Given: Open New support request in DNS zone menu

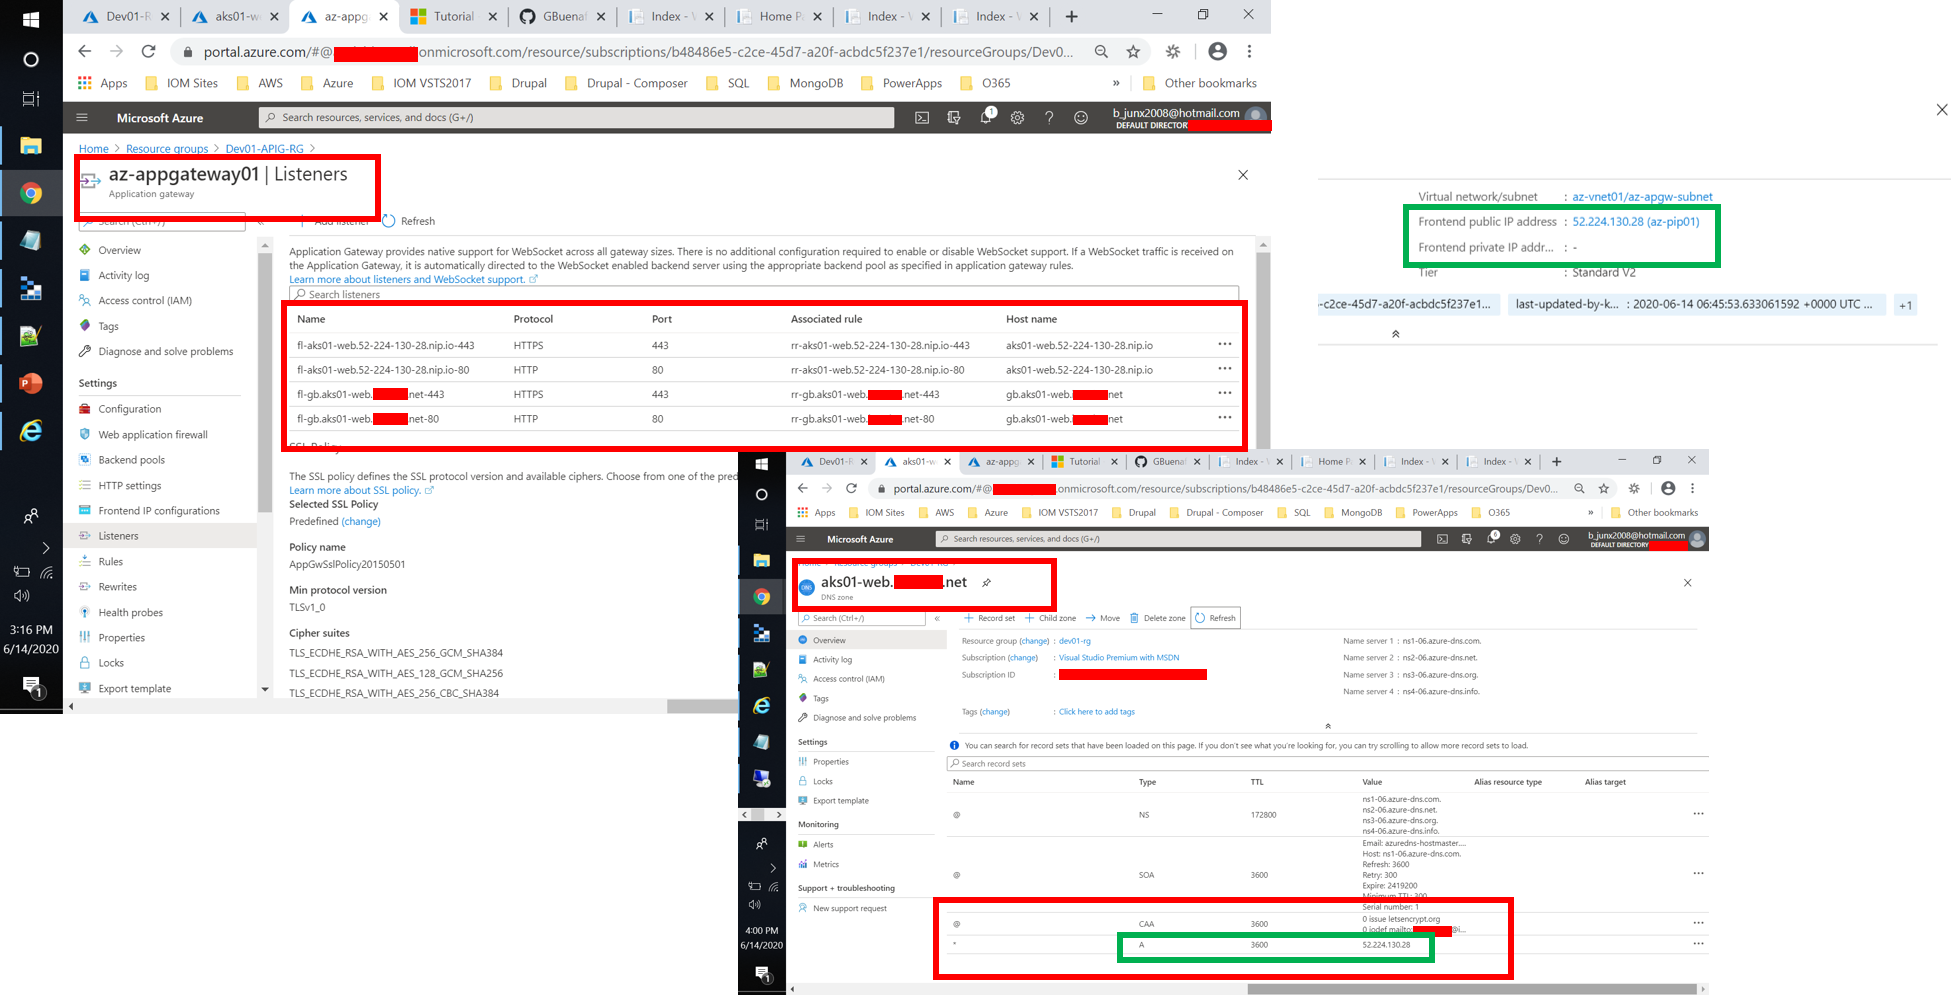Looking at the screenshot, I should pos(849,908).
